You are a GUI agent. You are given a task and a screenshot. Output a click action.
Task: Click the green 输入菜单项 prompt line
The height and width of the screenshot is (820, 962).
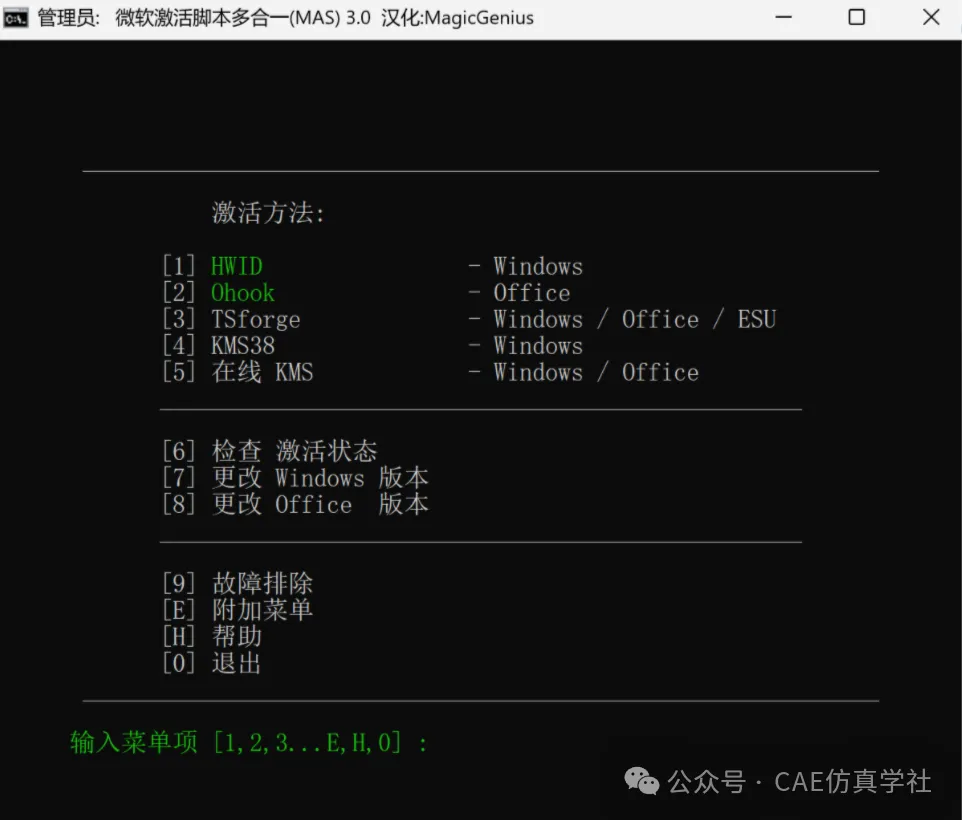click(248, 742)
